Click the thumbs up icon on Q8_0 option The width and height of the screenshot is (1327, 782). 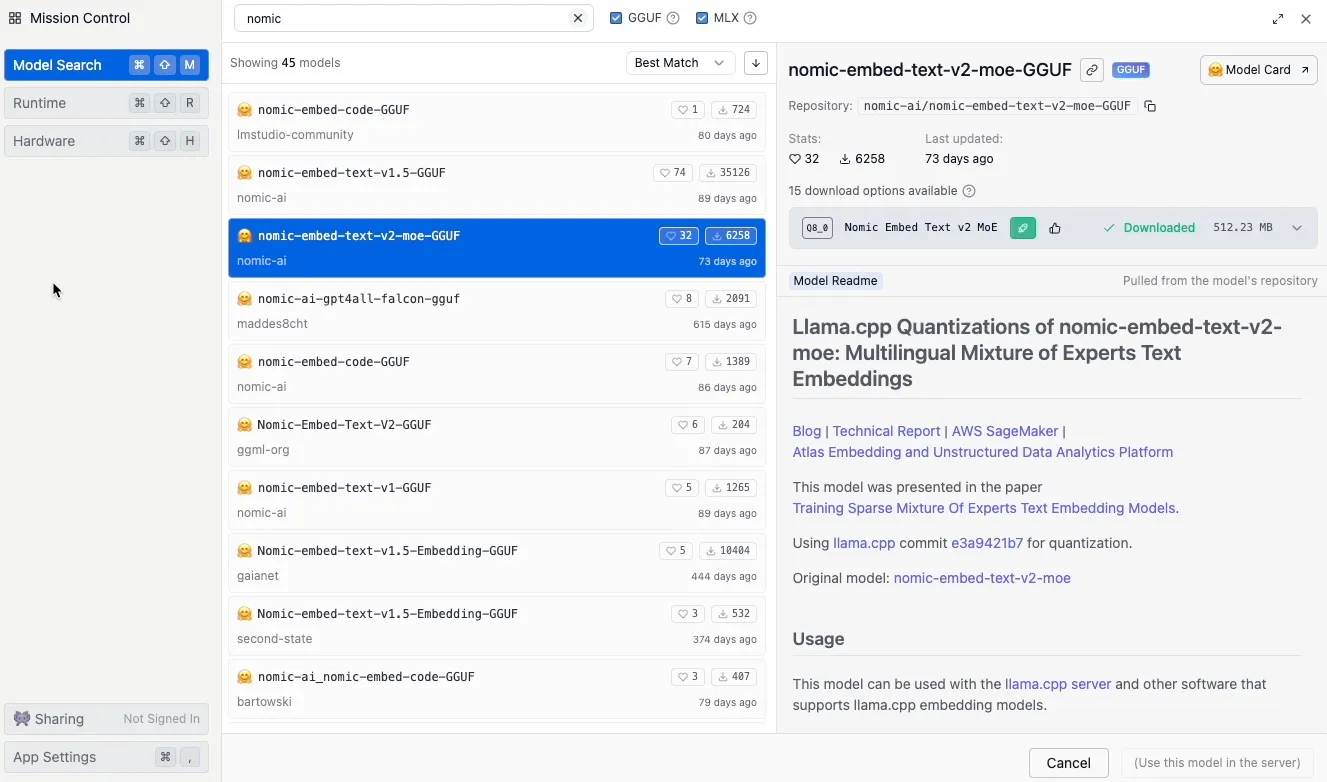(1055, 228)
